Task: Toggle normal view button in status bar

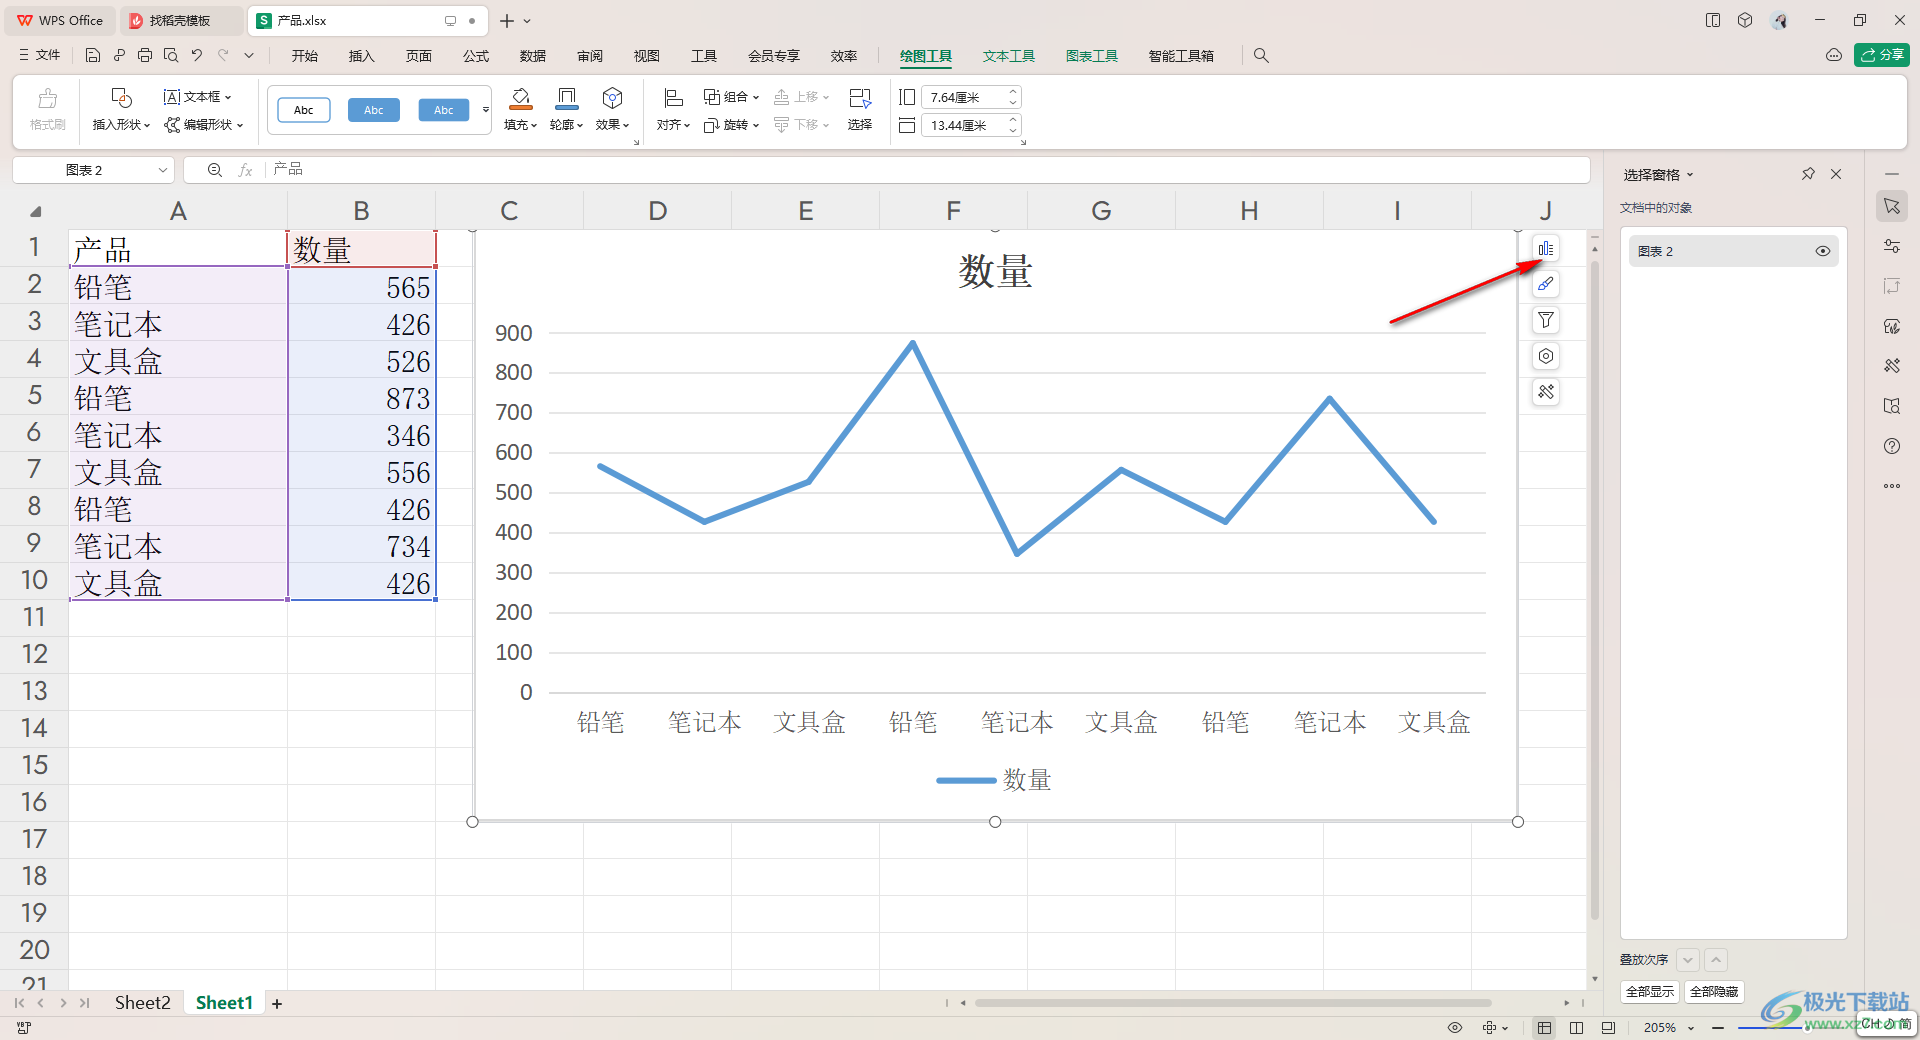Action: pos(1545,1027)
